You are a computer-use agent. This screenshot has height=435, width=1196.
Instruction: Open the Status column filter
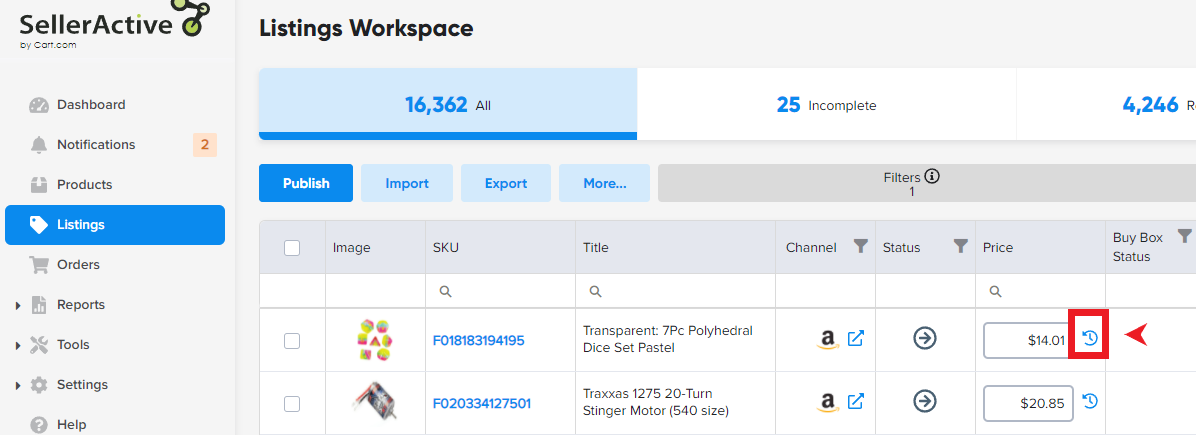pyautogui.click(x=961, y=246)
